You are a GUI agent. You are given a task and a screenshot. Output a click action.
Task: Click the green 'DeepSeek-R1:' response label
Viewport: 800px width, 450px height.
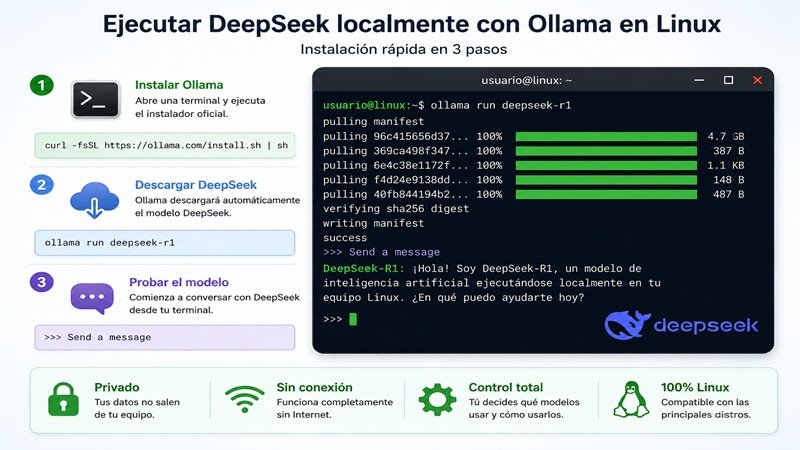coord(363,268)
